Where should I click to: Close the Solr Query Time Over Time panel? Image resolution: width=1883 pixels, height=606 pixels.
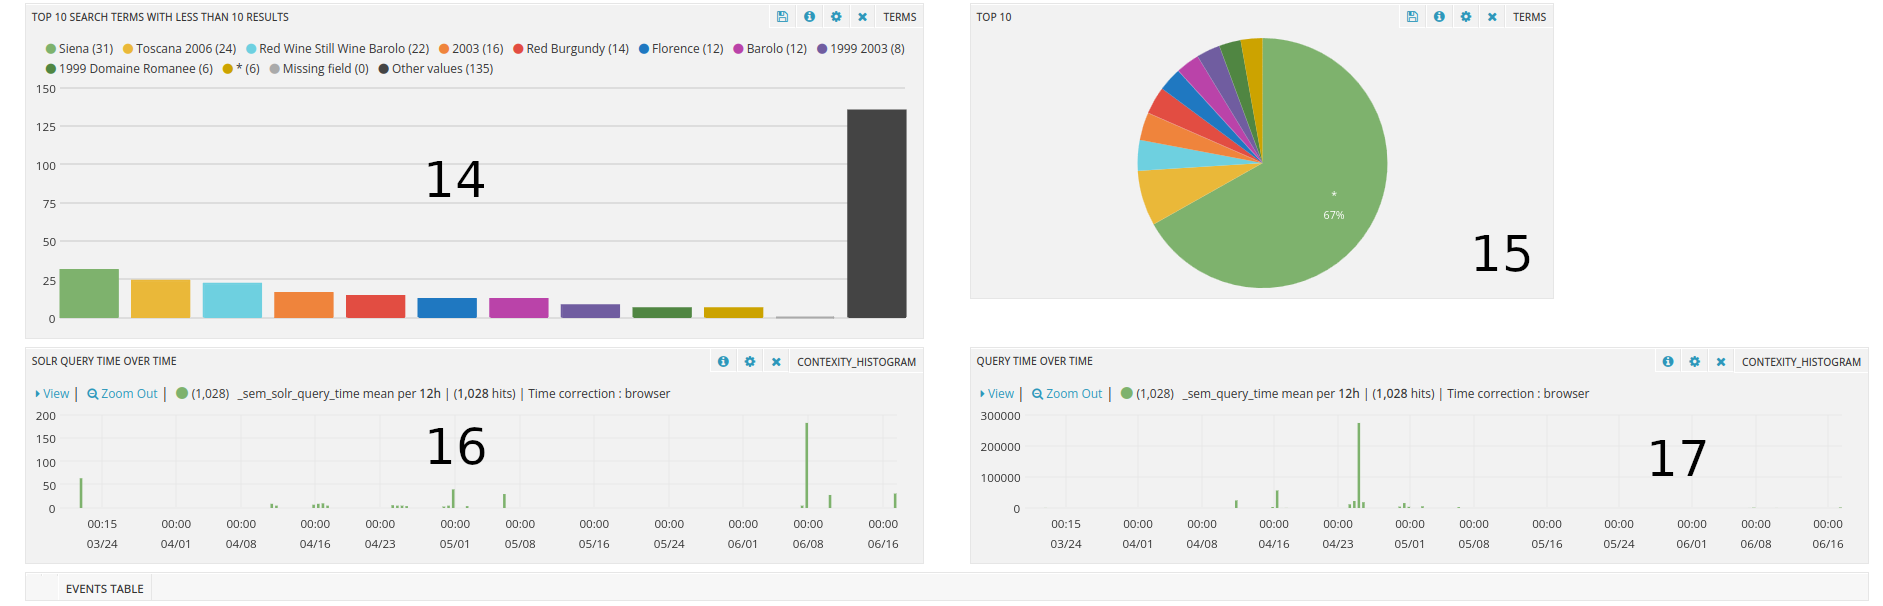click(x=776, y=362)
